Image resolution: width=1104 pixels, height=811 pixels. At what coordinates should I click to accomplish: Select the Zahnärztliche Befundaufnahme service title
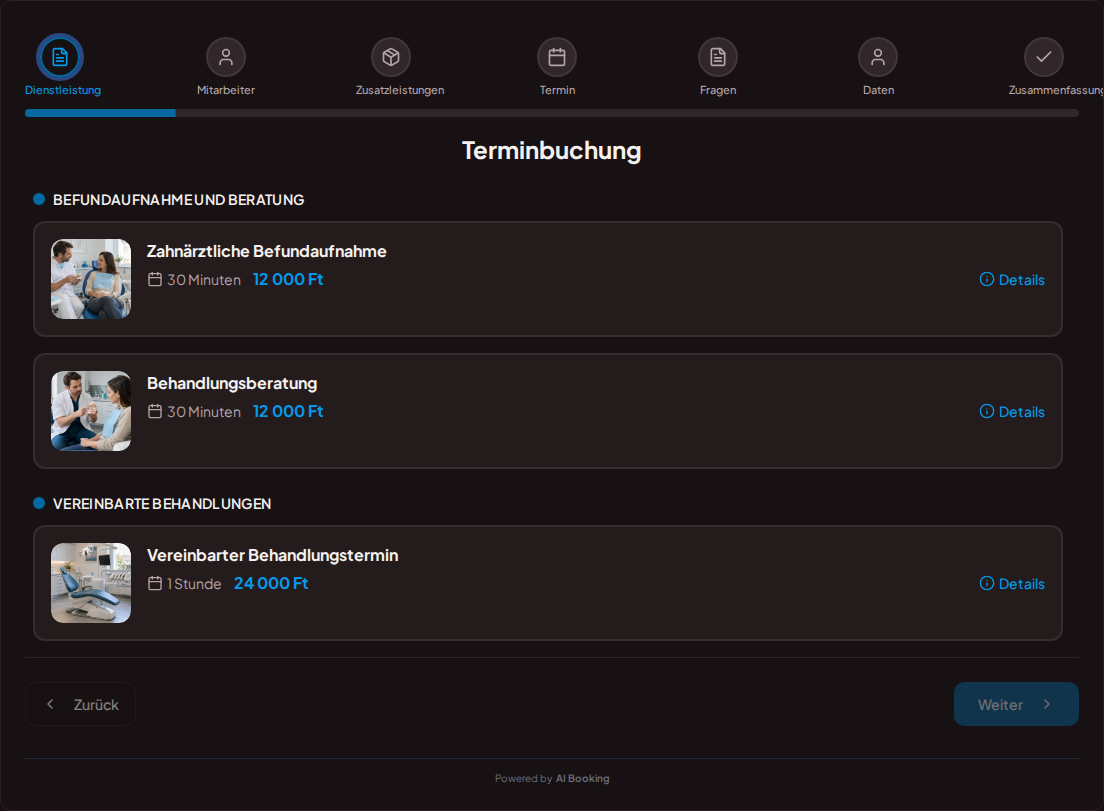click(266, 251)
